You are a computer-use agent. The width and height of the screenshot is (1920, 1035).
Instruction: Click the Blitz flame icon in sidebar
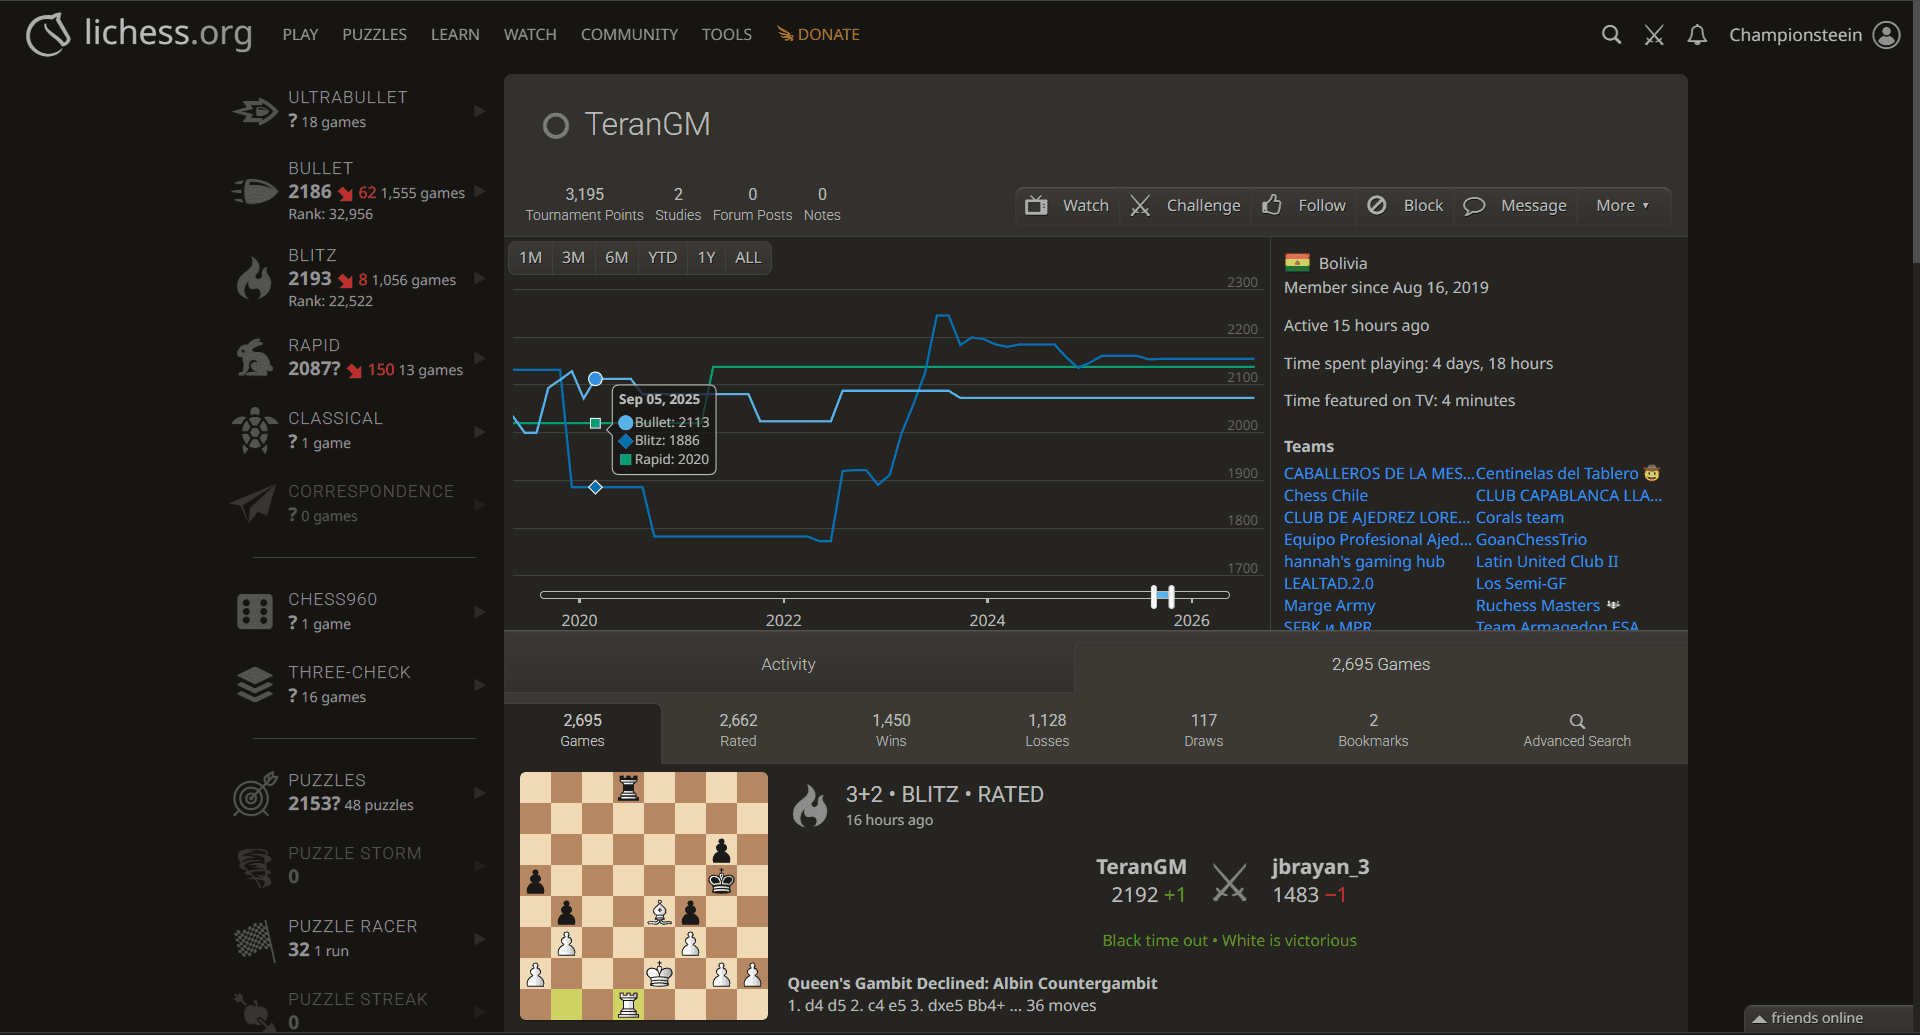click(254, 278)
